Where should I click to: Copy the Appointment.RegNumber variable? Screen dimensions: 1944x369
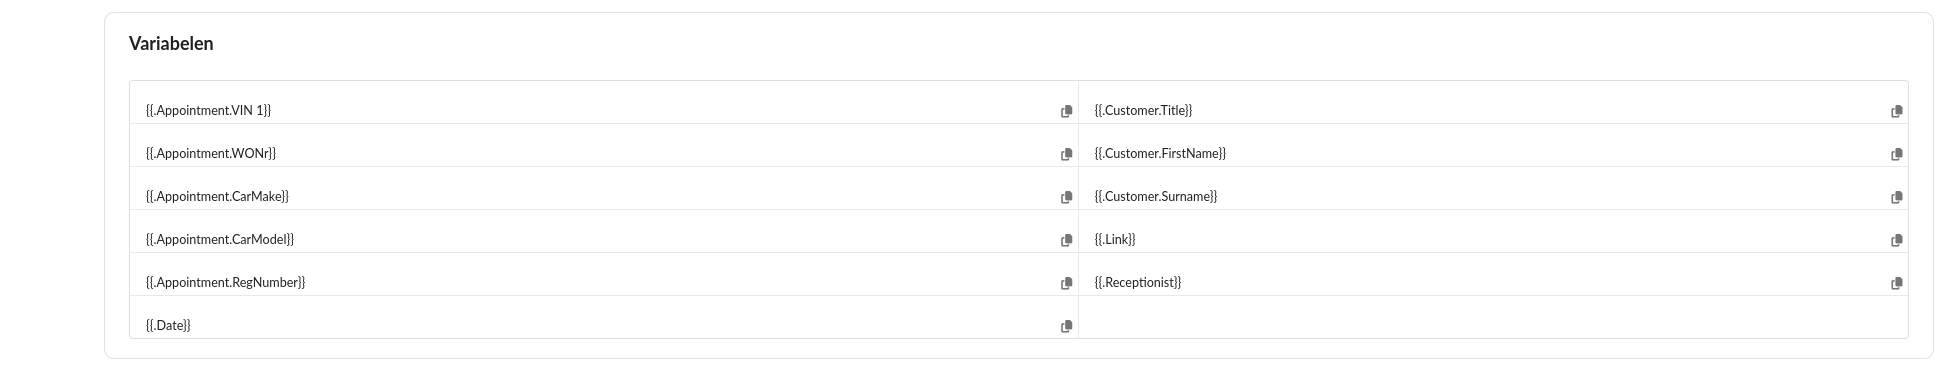click(x=1066, y=283)
